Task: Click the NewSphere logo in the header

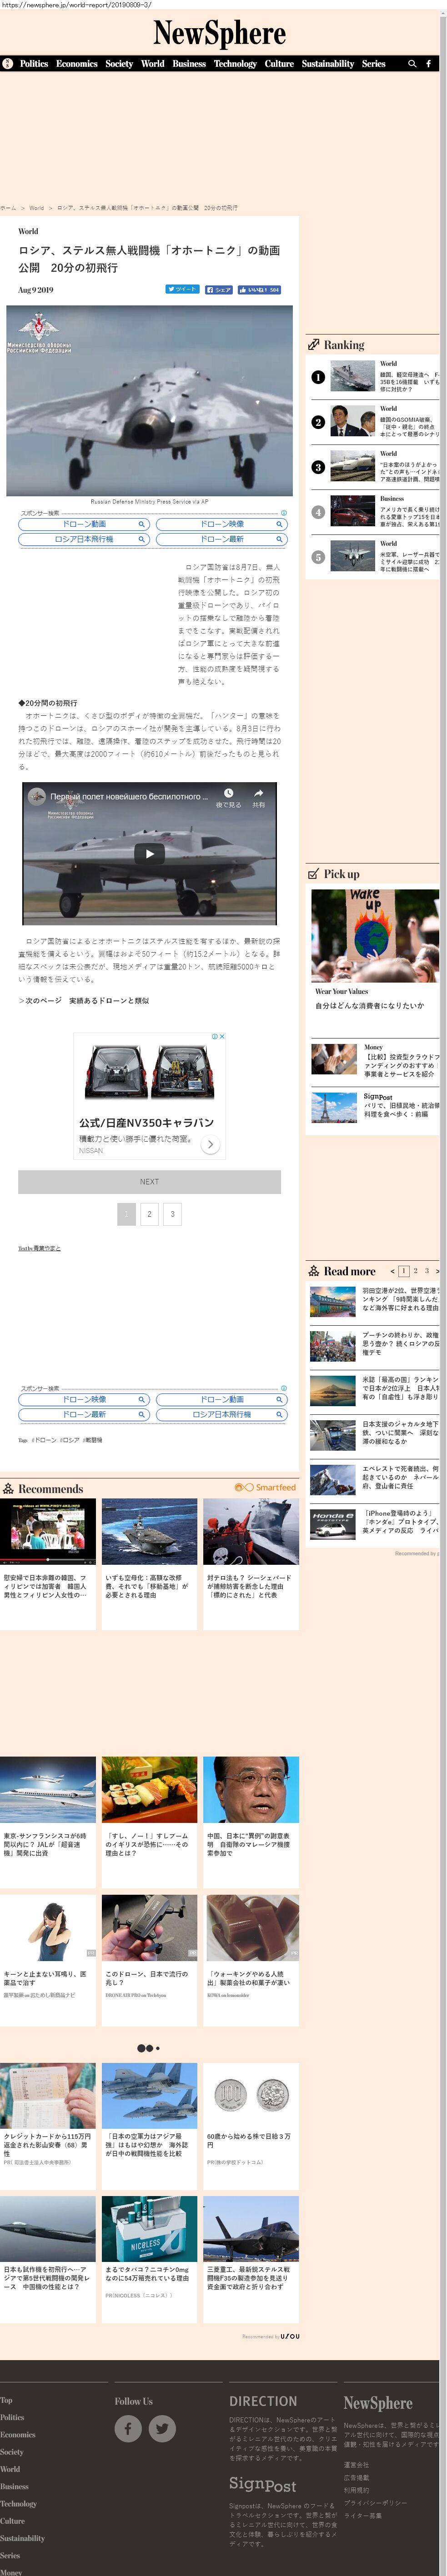Action: [219, 34]
